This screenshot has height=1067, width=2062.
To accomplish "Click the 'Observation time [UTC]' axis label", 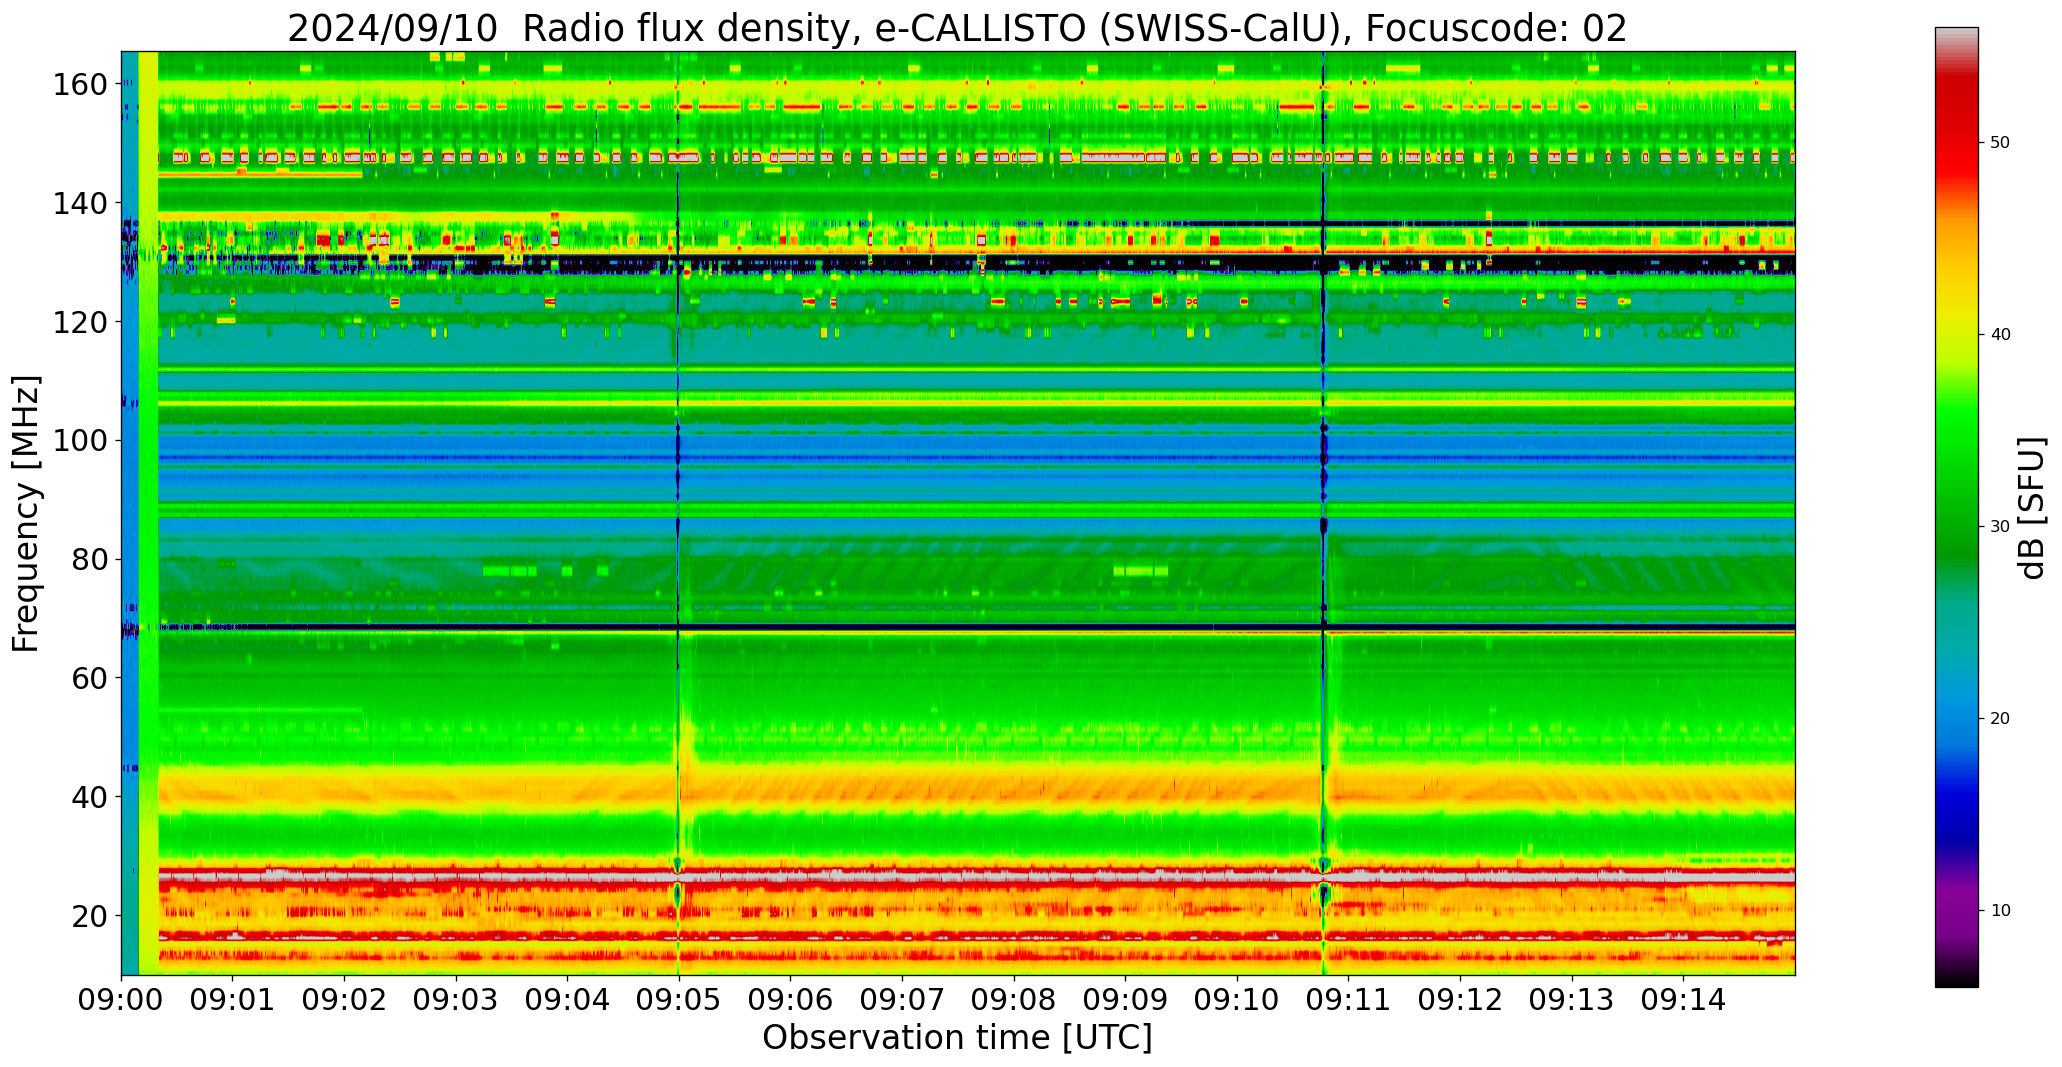I will tap(957, 1037).
